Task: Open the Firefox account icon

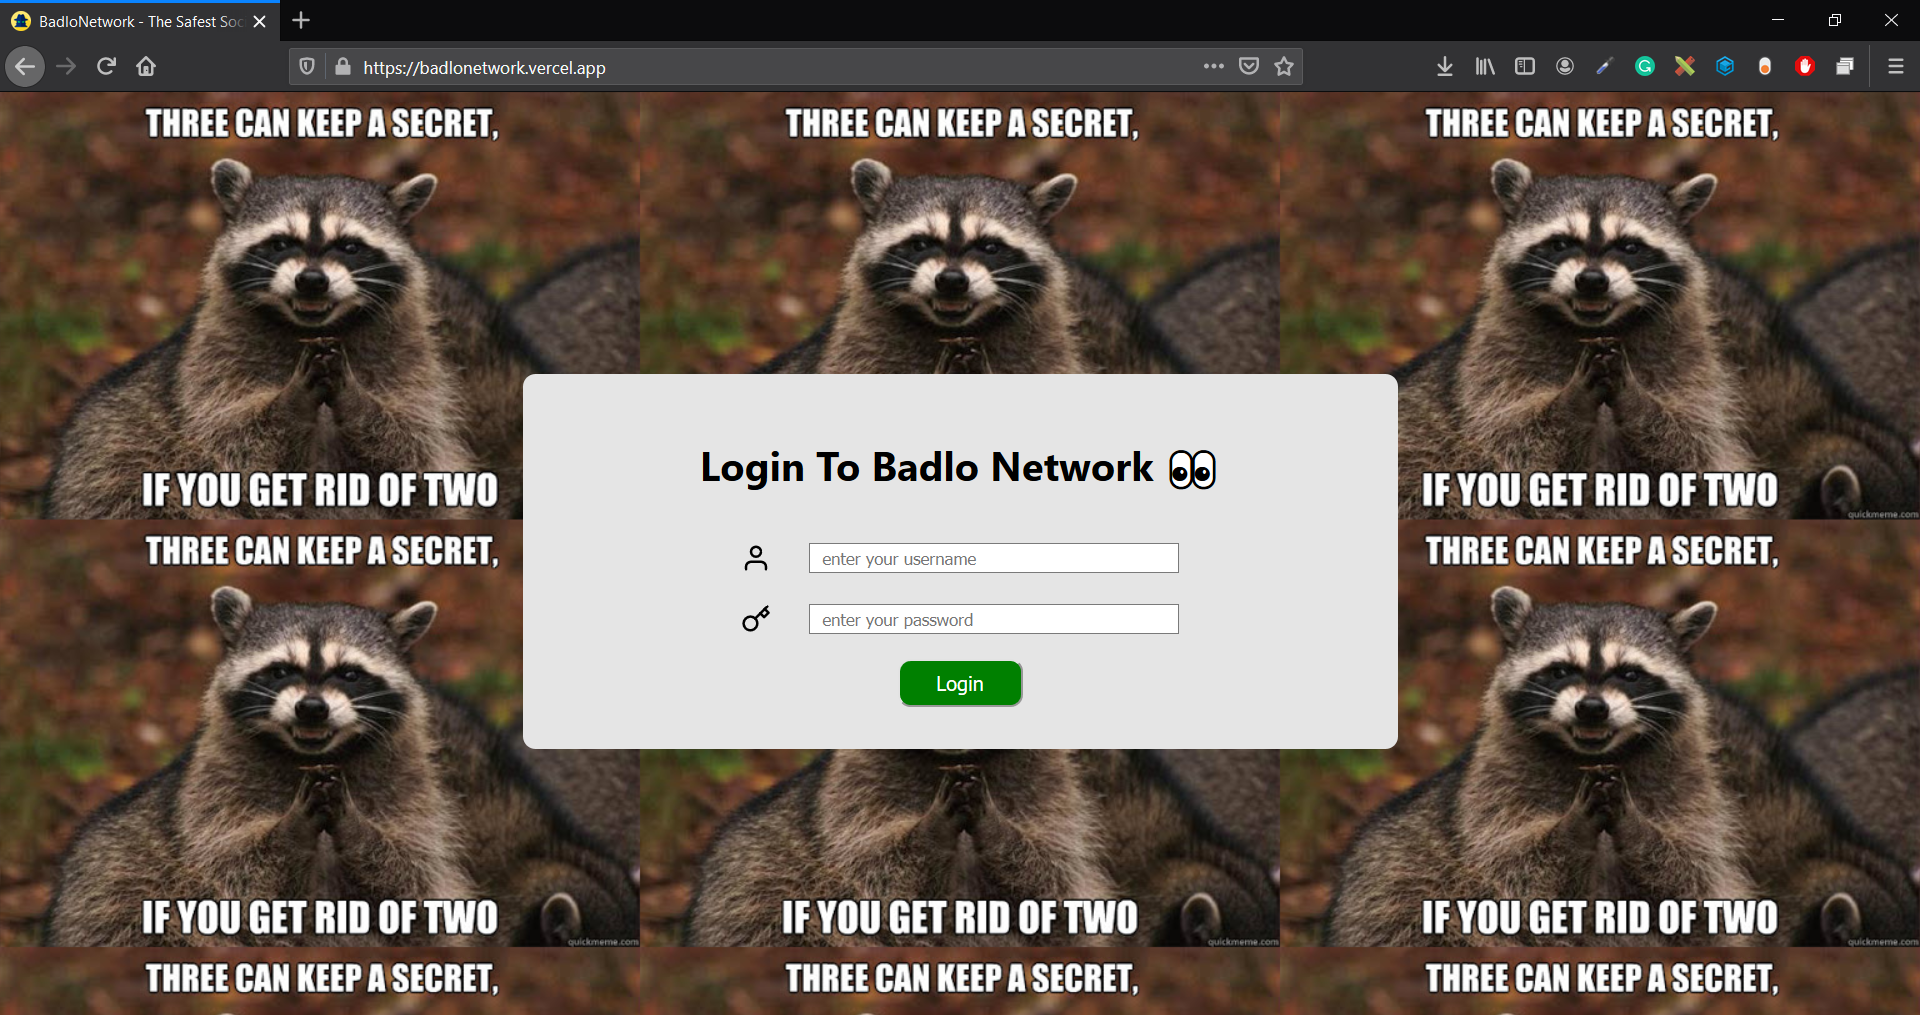Action: [x=1565, y=67]
